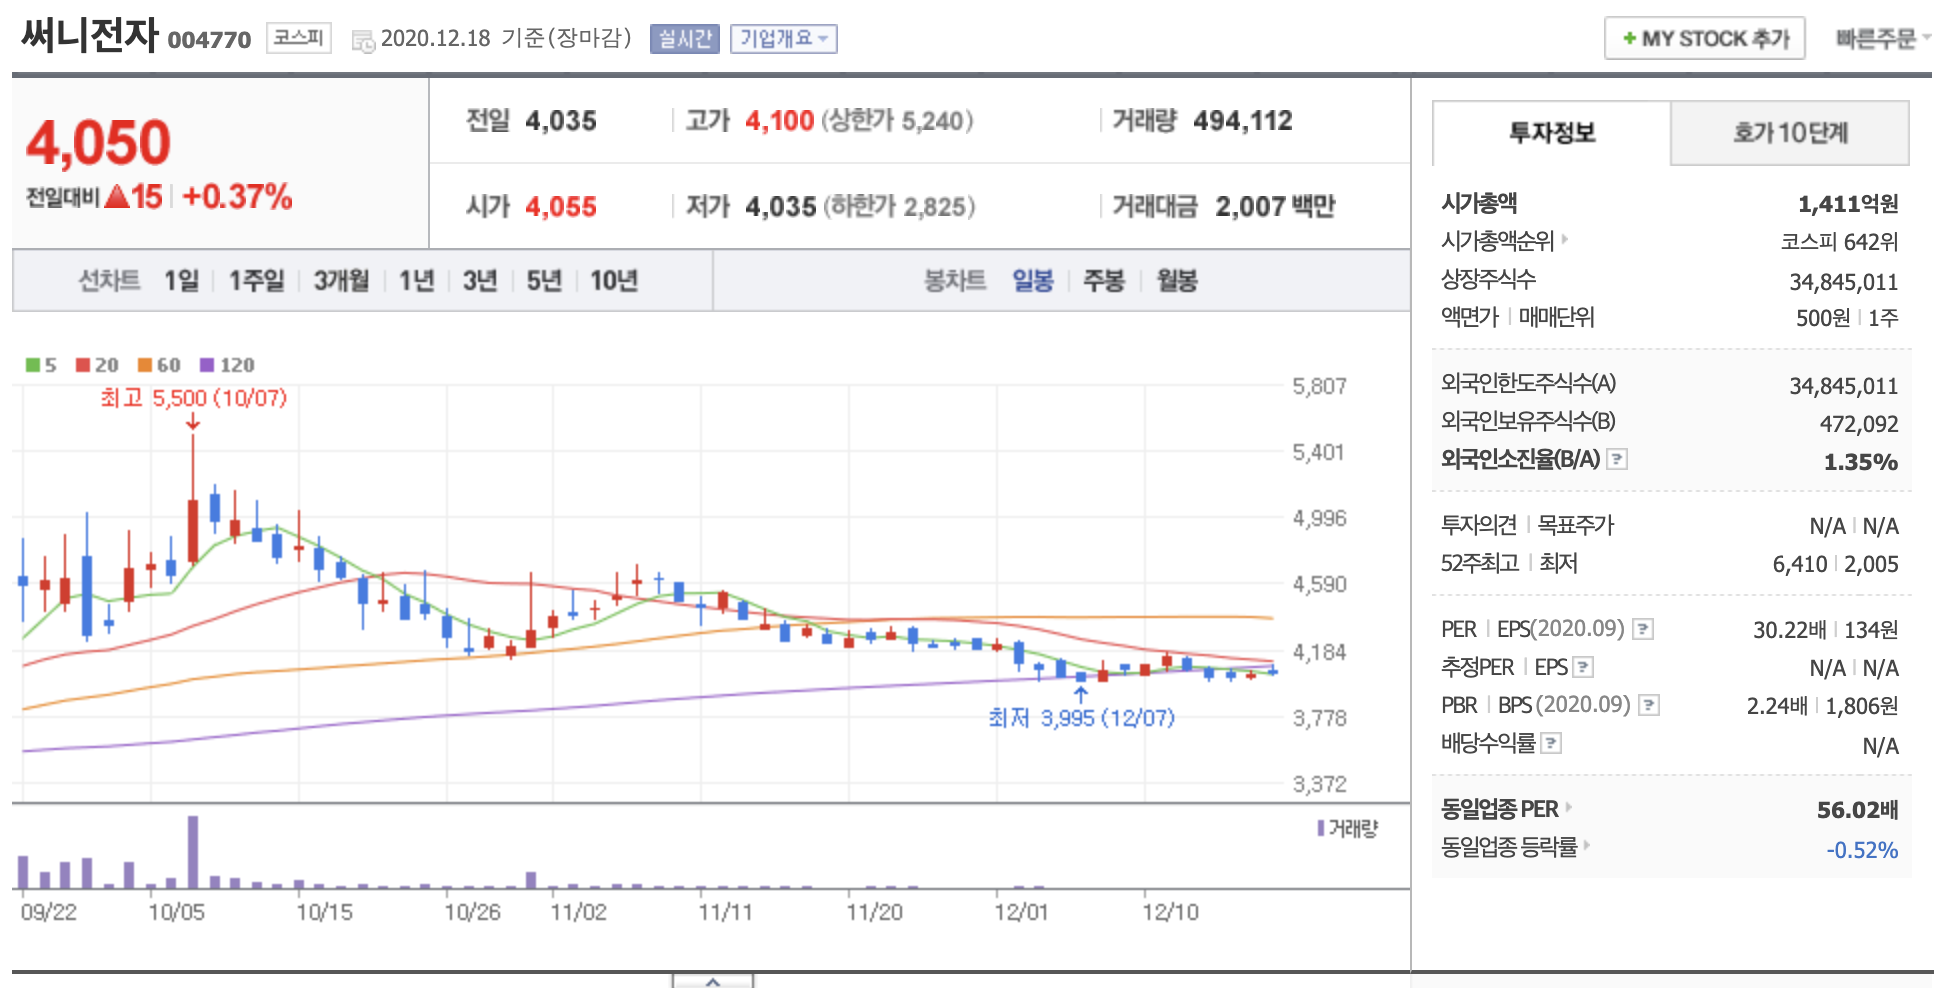The height and width of the screenshot is (988, 1942).
Task: Select the 1년 line chart period
Action: coord(416,281)
